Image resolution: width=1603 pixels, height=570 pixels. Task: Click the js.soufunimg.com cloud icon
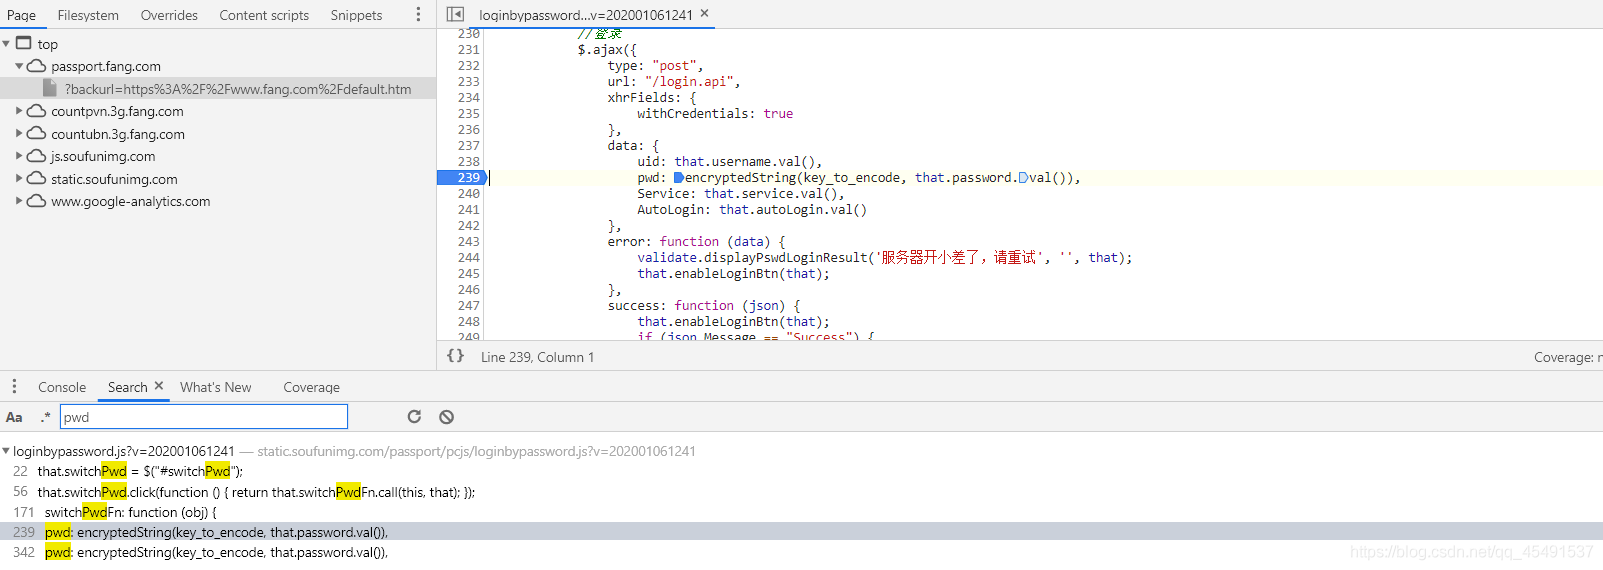click(x=36, y=156)
